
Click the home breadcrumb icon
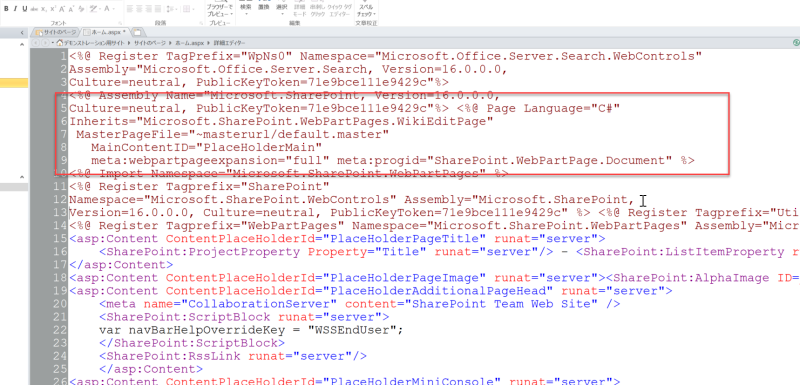click(x=60, y=42)
